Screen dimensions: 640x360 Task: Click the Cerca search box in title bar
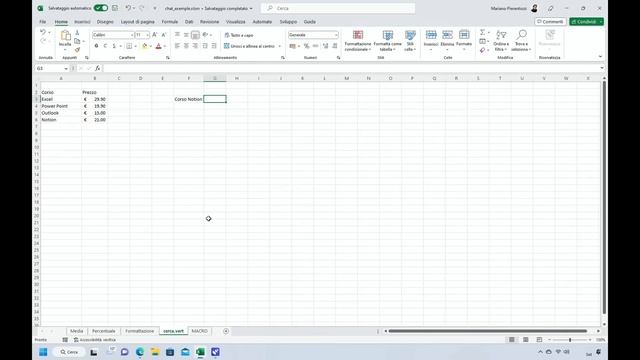tap(338, 8)
